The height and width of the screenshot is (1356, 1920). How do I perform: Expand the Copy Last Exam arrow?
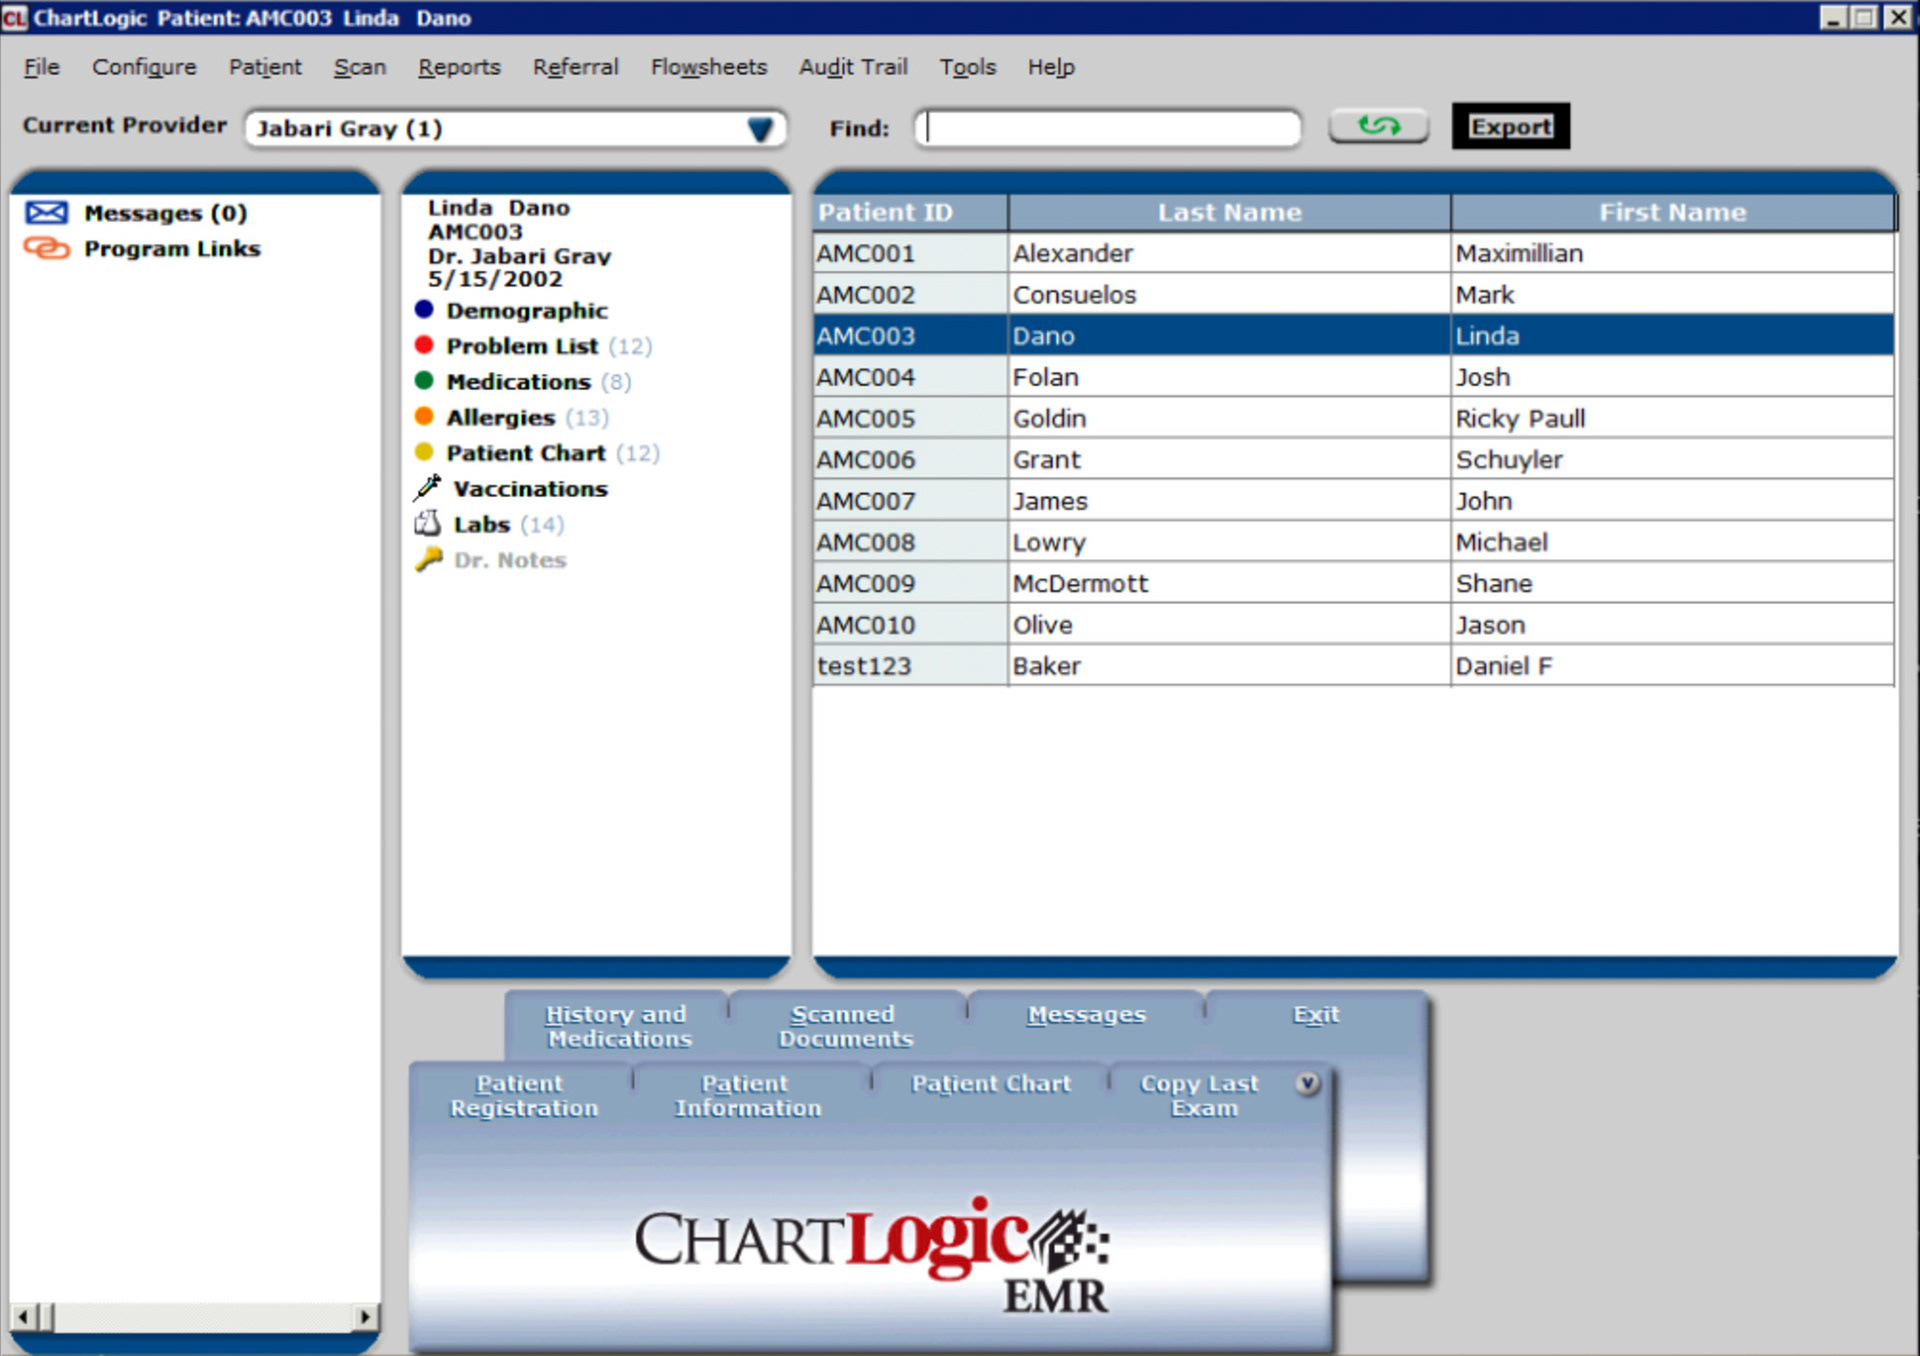coord(1307,1084)
